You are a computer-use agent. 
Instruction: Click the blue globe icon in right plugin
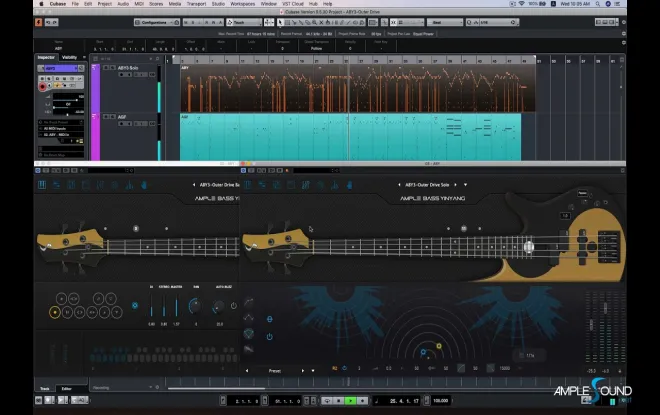click(270, 319)
